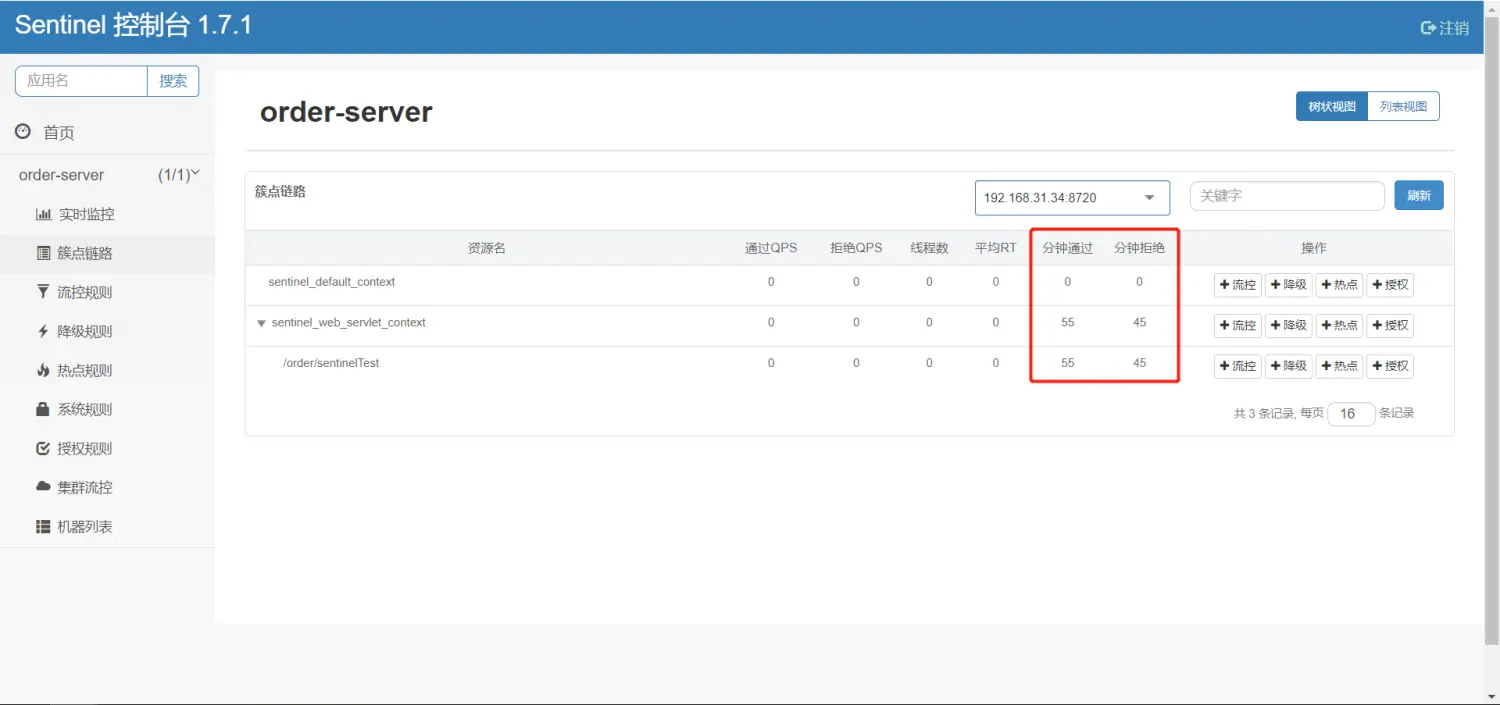This screenshot has width=1500, height=705.
Task: Open the 授权规则 menu item
Action: [x=84, y=448]
